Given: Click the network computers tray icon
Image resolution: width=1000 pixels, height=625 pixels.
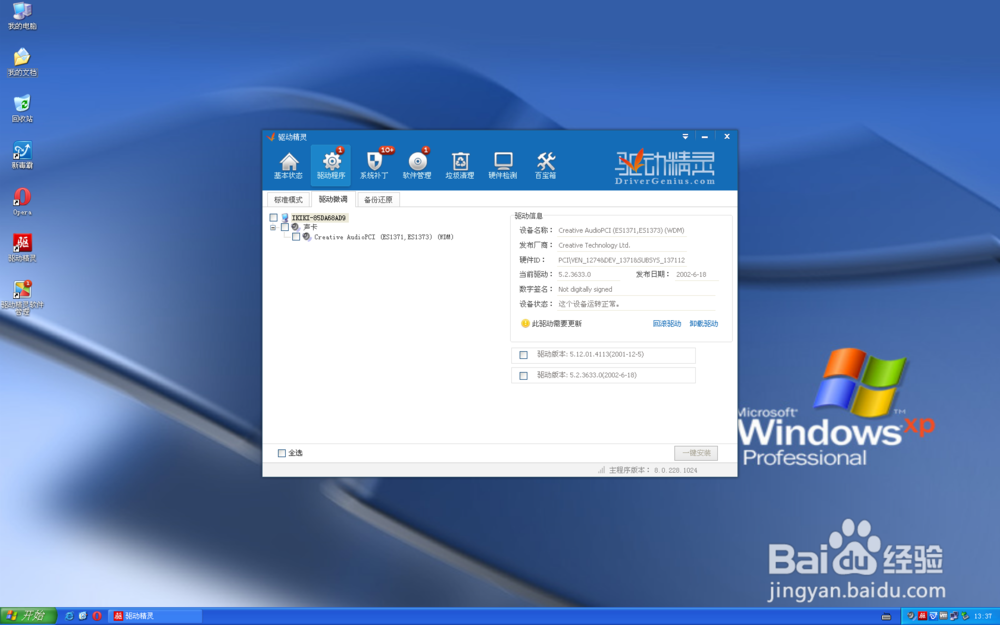Looking at the screenshot, I should coord(954,616).
